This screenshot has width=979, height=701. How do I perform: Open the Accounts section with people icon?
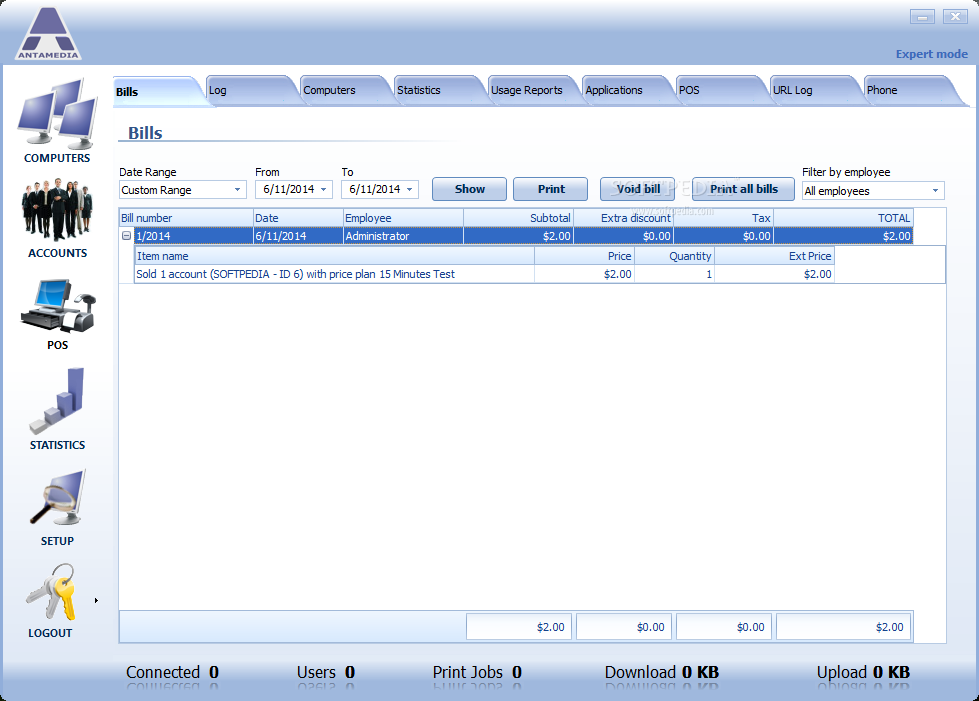57,218
